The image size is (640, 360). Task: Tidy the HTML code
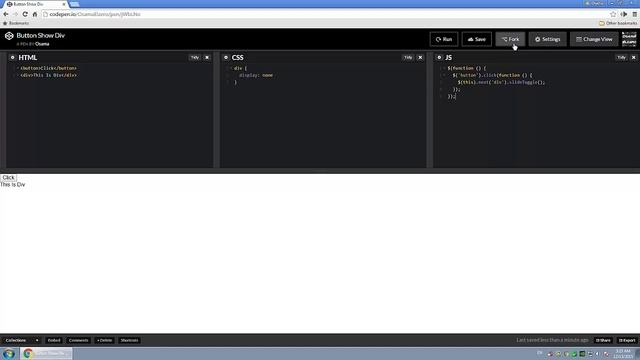coord(195,58)
